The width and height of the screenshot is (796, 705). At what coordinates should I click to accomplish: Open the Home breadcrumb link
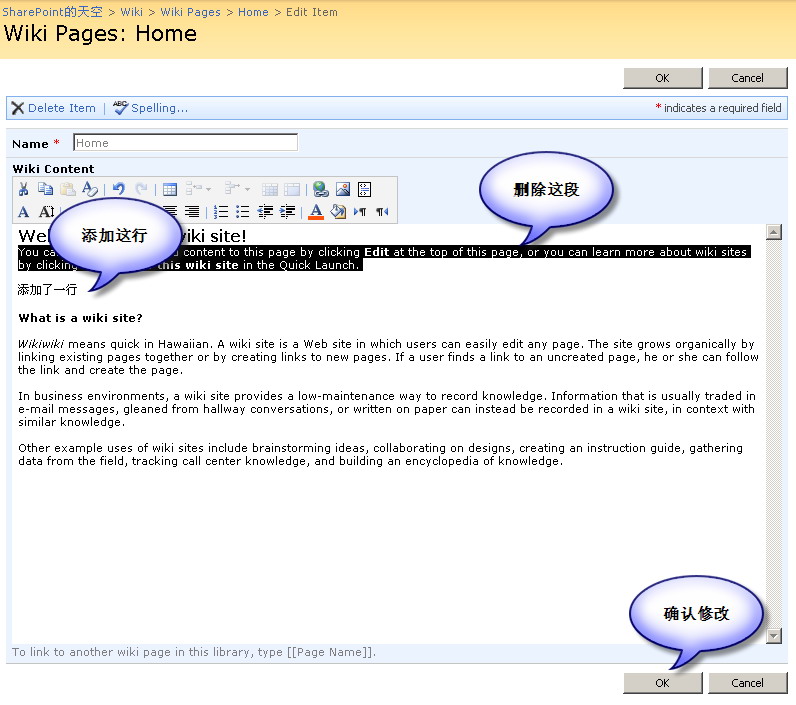[x=253, y=12]
